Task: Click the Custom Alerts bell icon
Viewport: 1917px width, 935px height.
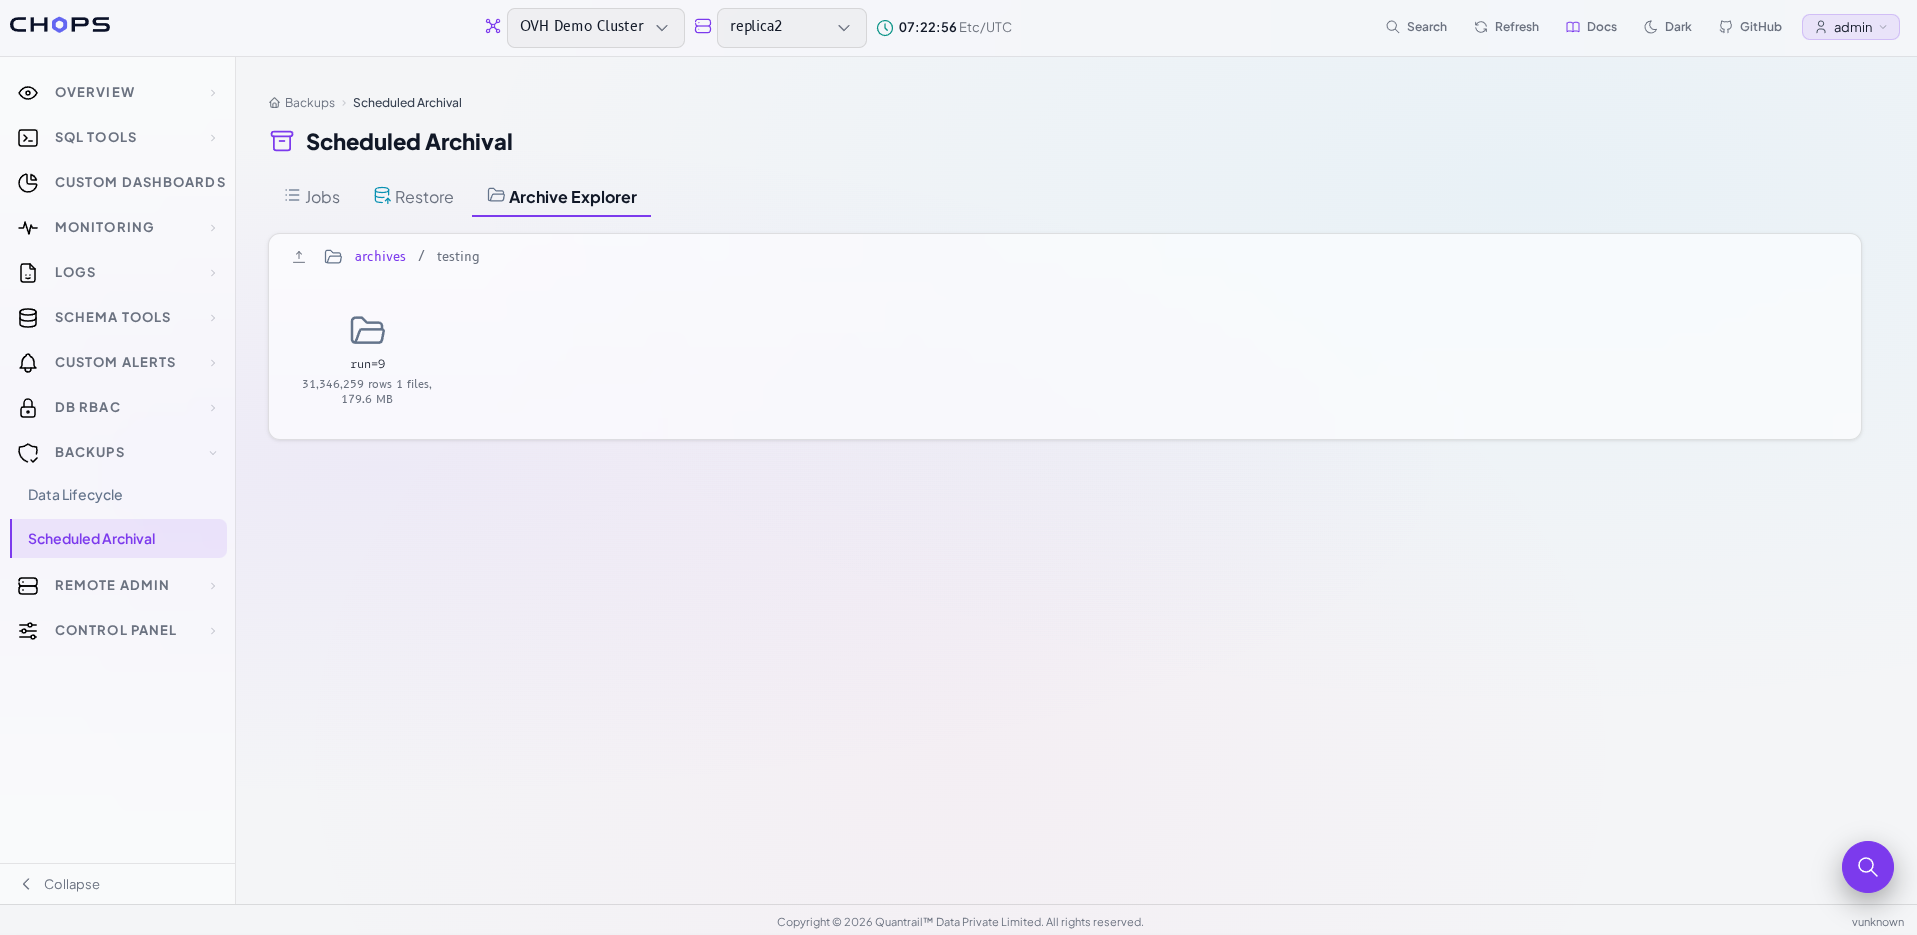Action: [x=28, y=363]
